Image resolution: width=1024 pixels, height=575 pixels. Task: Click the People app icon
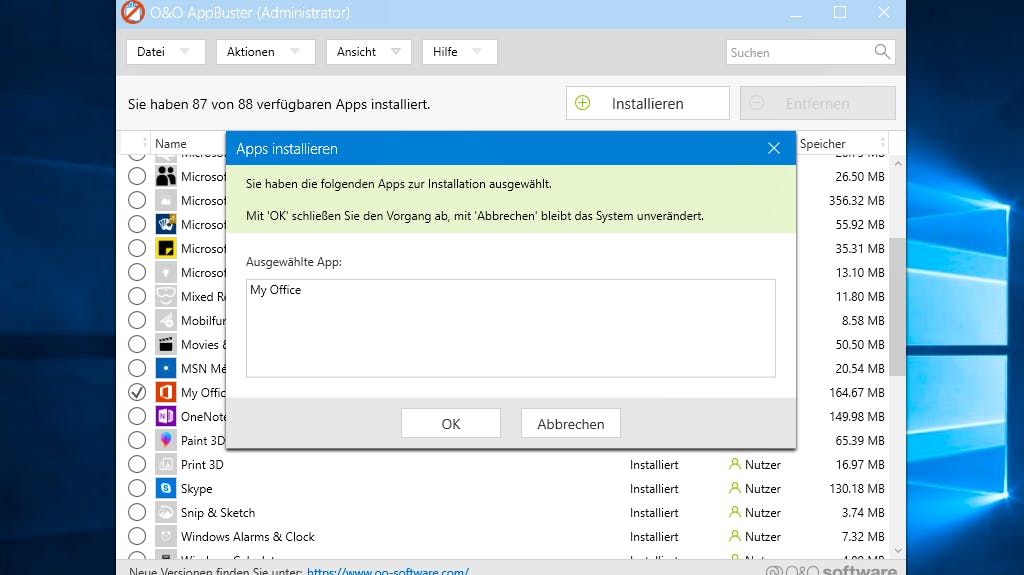[166, 176]
